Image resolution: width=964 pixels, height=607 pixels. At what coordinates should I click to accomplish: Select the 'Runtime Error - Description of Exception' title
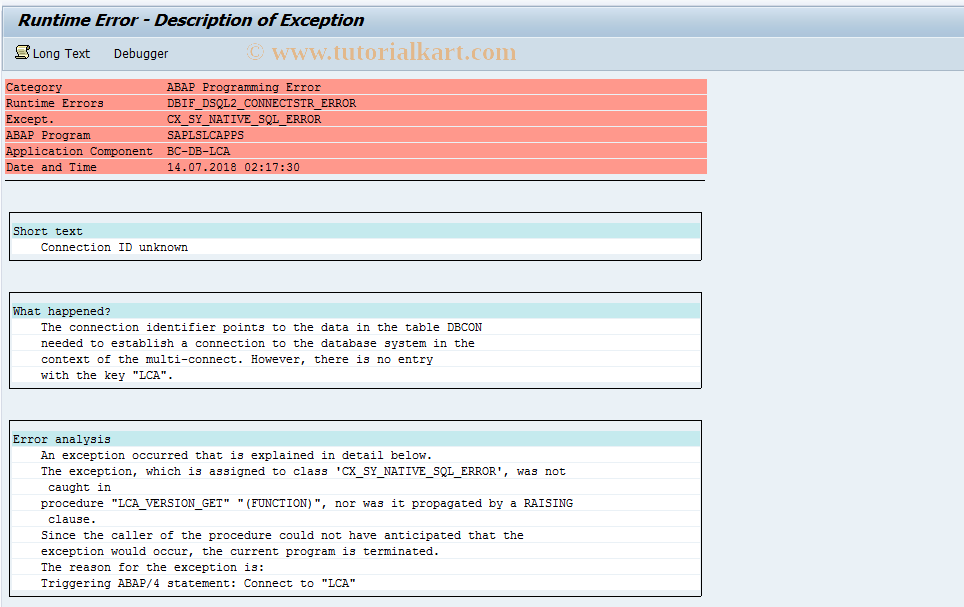[x=191, y=20]
